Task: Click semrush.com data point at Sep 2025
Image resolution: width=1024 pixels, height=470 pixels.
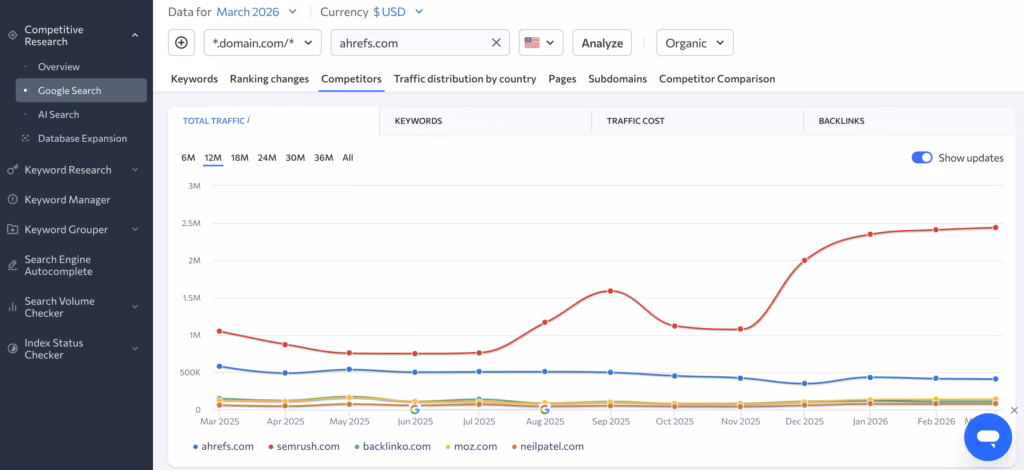Action: tap(610, 290)
